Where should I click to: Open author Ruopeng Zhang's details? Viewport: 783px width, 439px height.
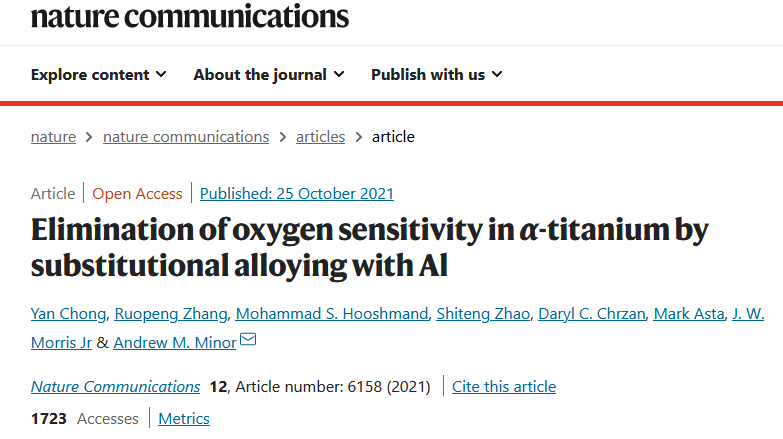pos(171,314)
